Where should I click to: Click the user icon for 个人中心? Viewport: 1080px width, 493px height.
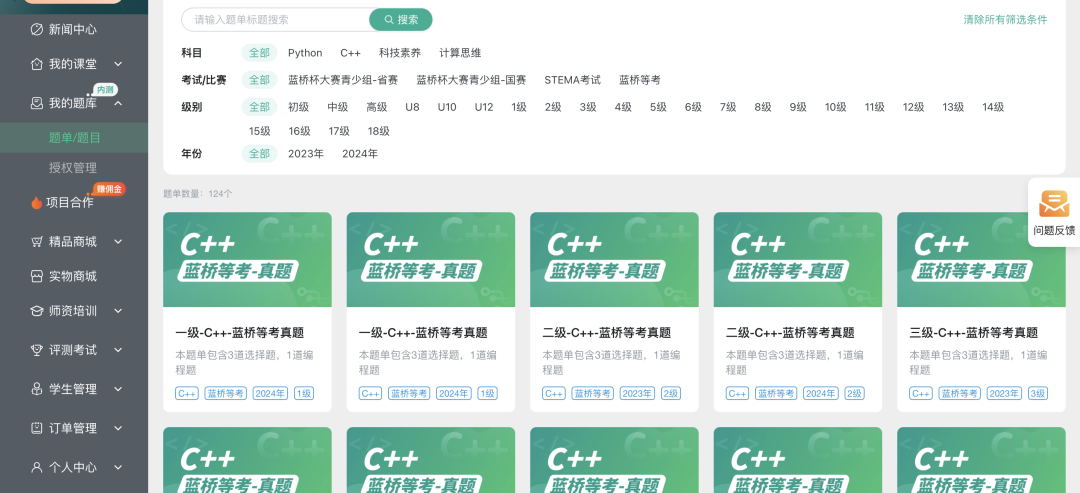(37, 467)
